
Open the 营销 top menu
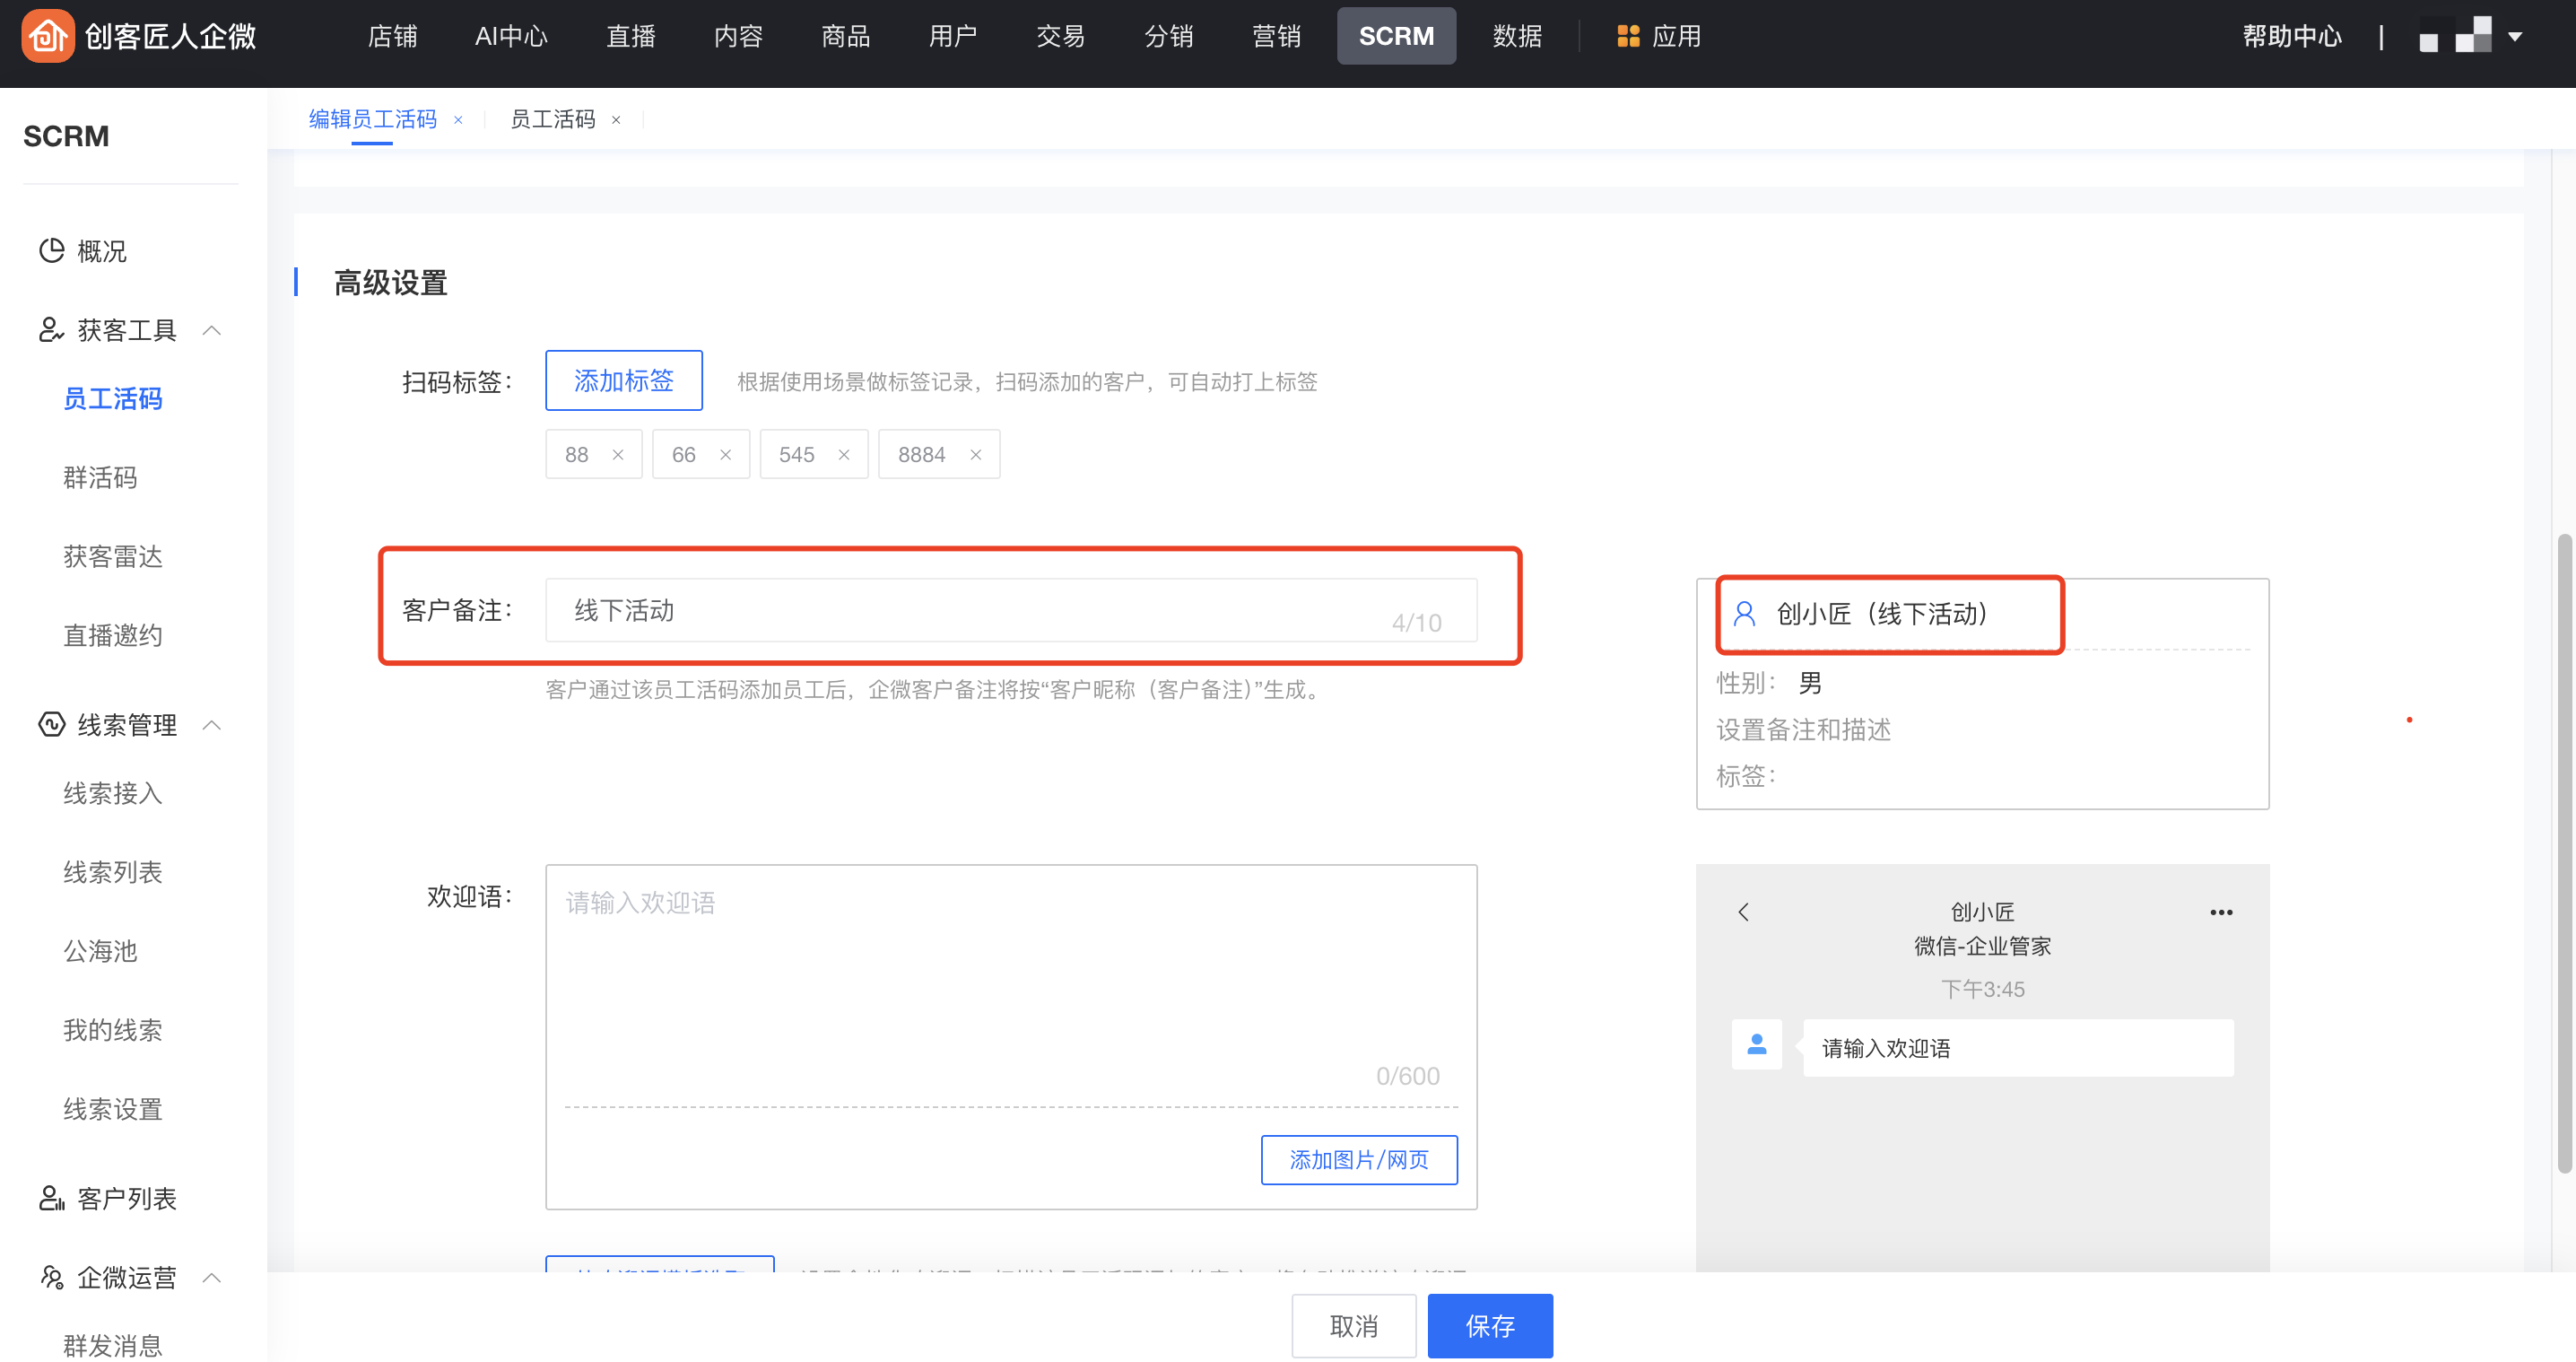1276,37
